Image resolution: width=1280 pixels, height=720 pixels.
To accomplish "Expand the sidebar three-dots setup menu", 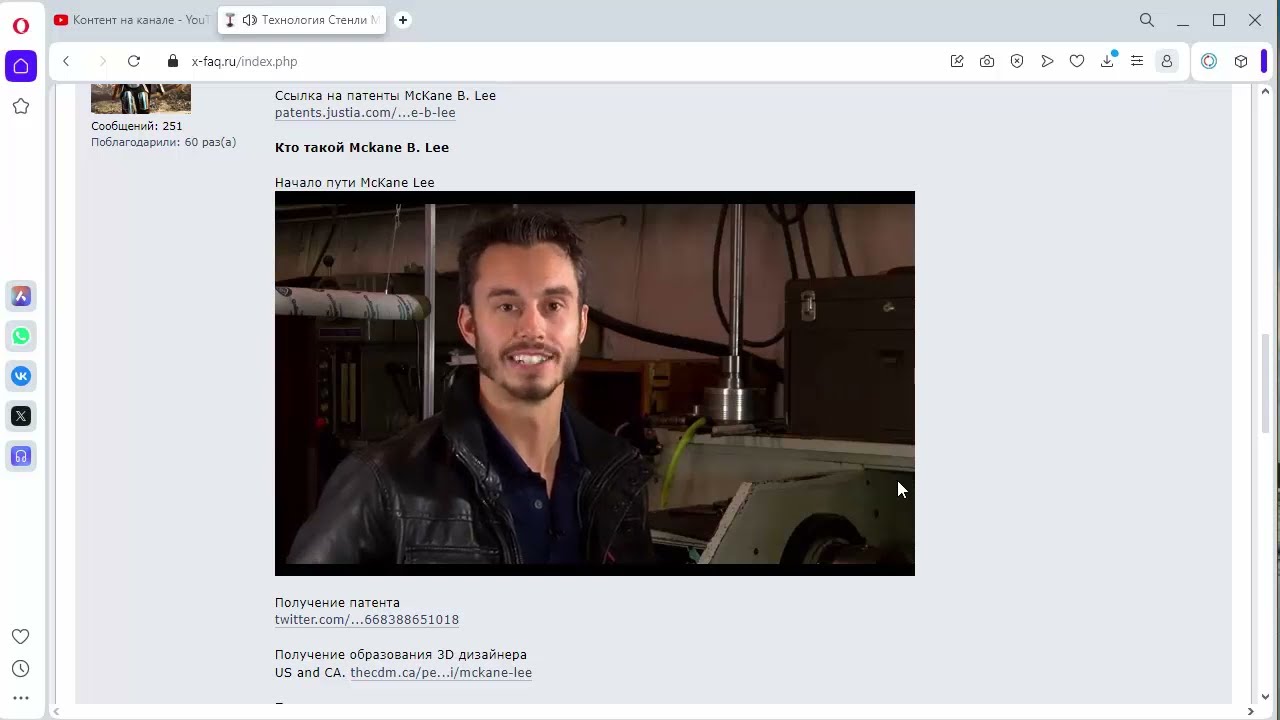I will [21, 698].
